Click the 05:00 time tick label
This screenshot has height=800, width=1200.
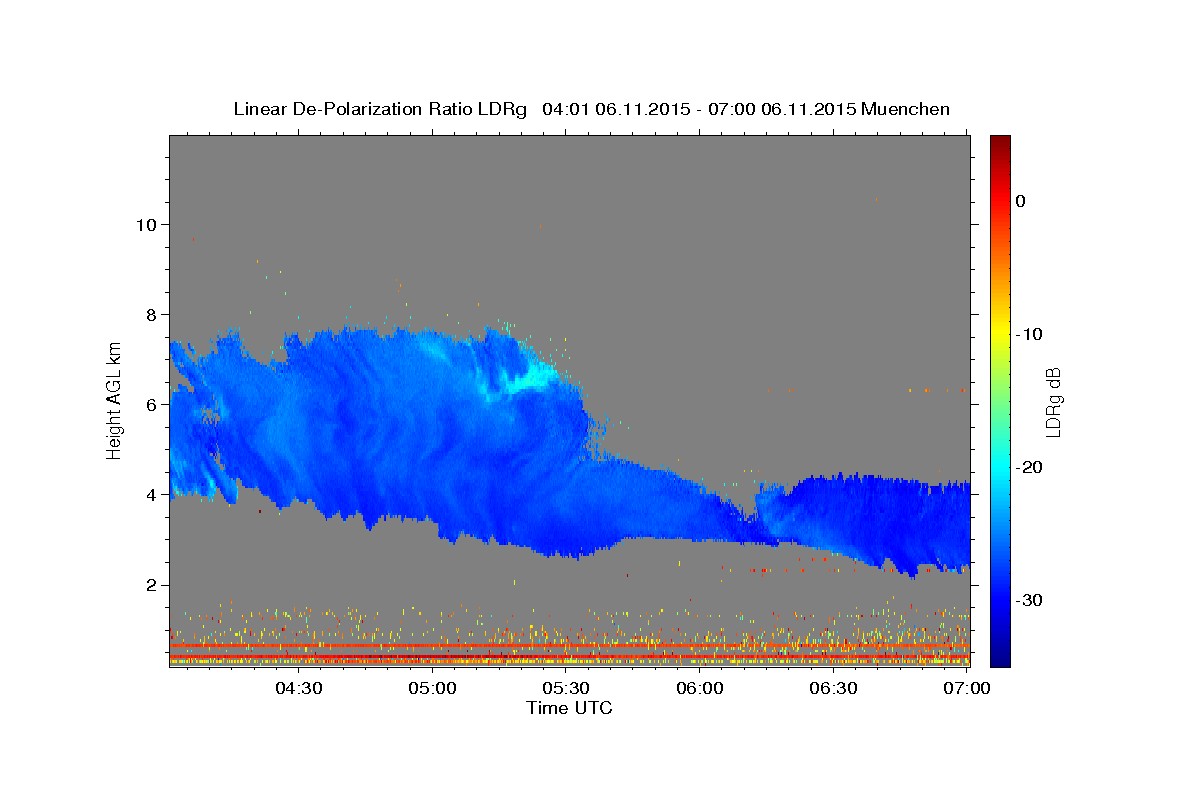(433, 689)
